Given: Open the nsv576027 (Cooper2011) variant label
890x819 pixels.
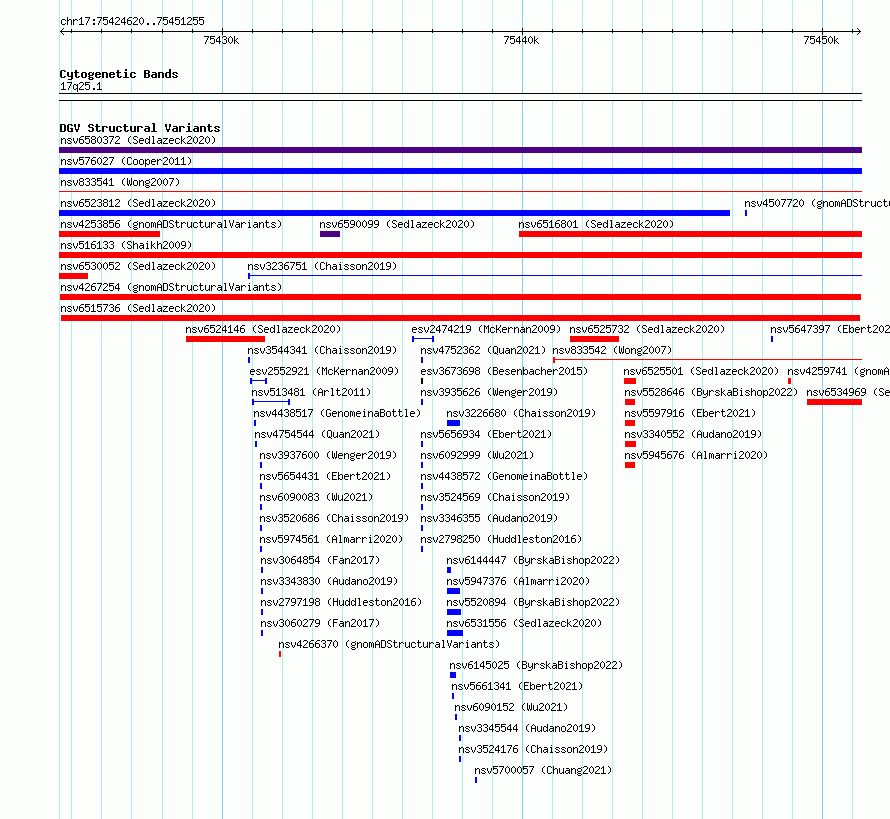Looking at the screenshot, I should point(126,161).
